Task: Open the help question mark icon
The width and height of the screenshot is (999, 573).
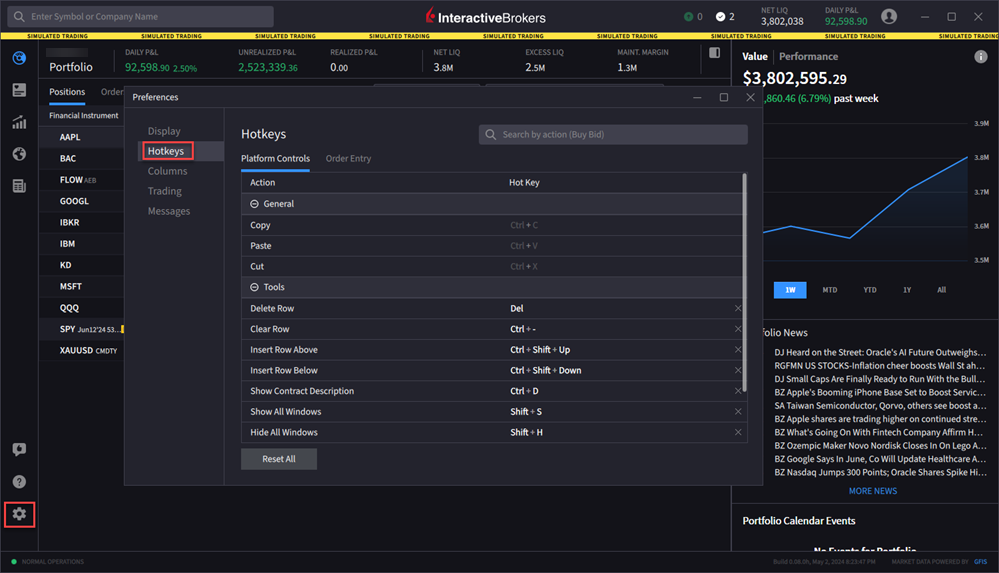Action: point(19,481)
